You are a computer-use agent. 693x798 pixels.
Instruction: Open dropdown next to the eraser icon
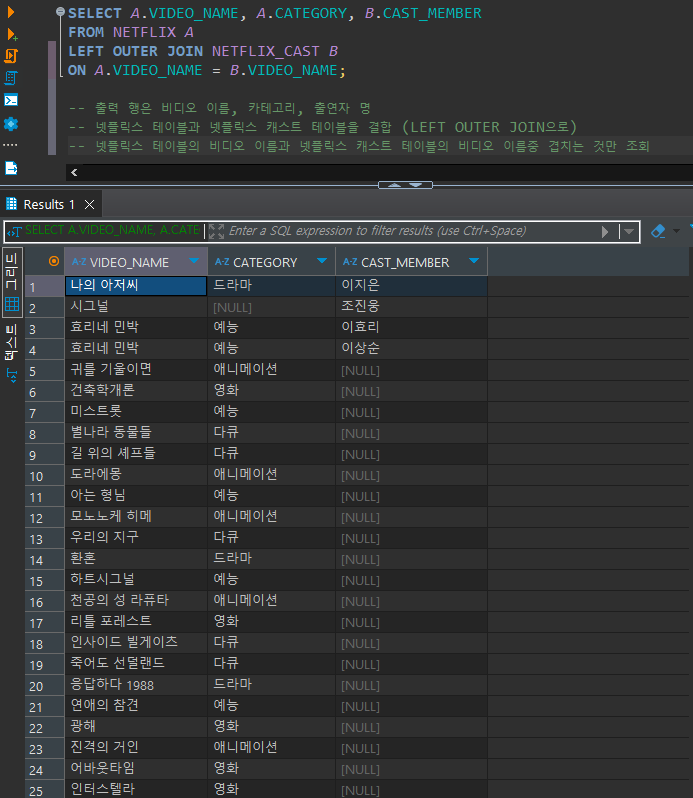[x=676, y=231]
